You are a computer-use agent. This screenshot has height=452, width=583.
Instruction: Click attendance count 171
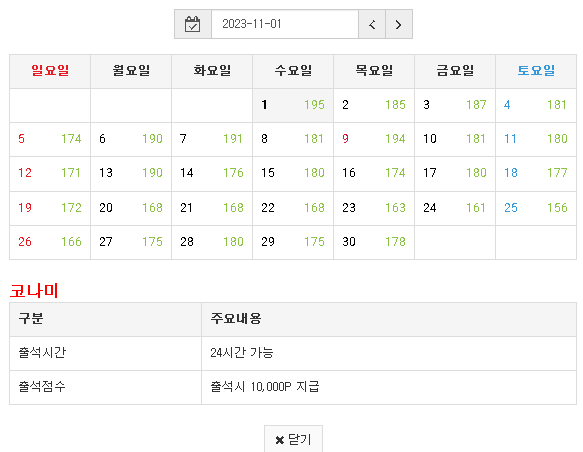point(71,173)
